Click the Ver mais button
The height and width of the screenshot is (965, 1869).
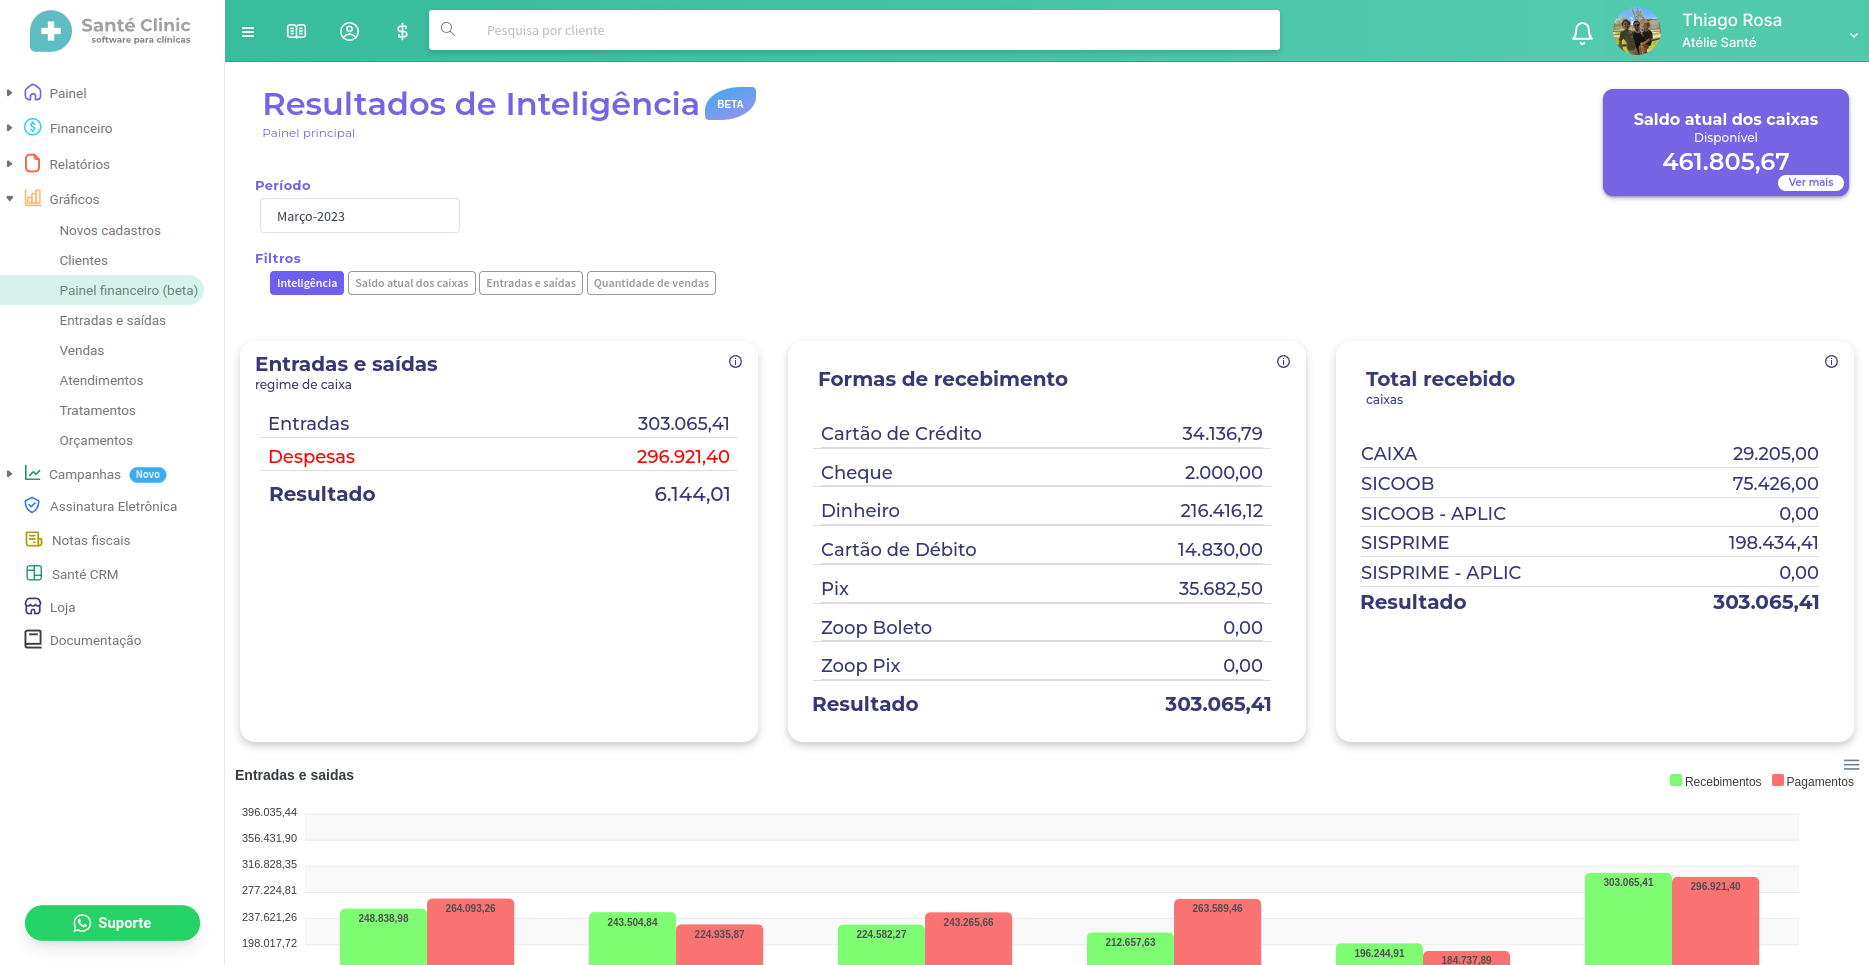[x=1810, y=183]
